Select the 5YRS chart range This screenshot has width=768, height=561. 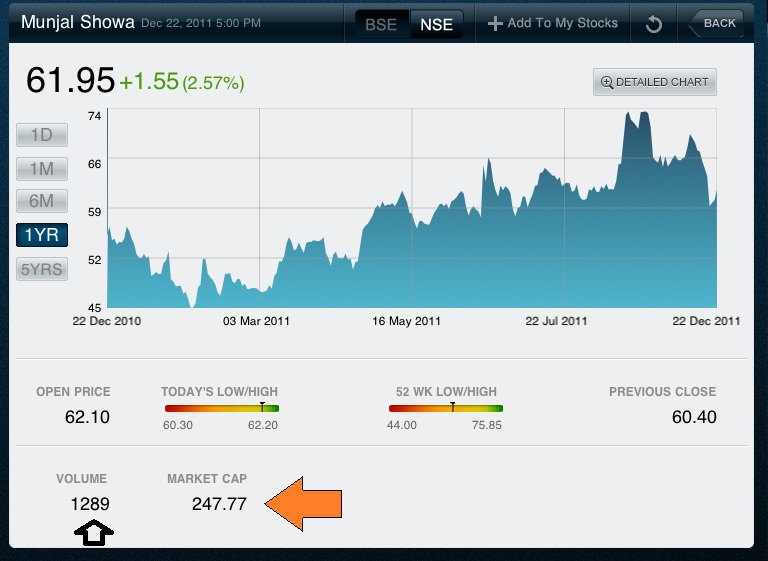42,269
